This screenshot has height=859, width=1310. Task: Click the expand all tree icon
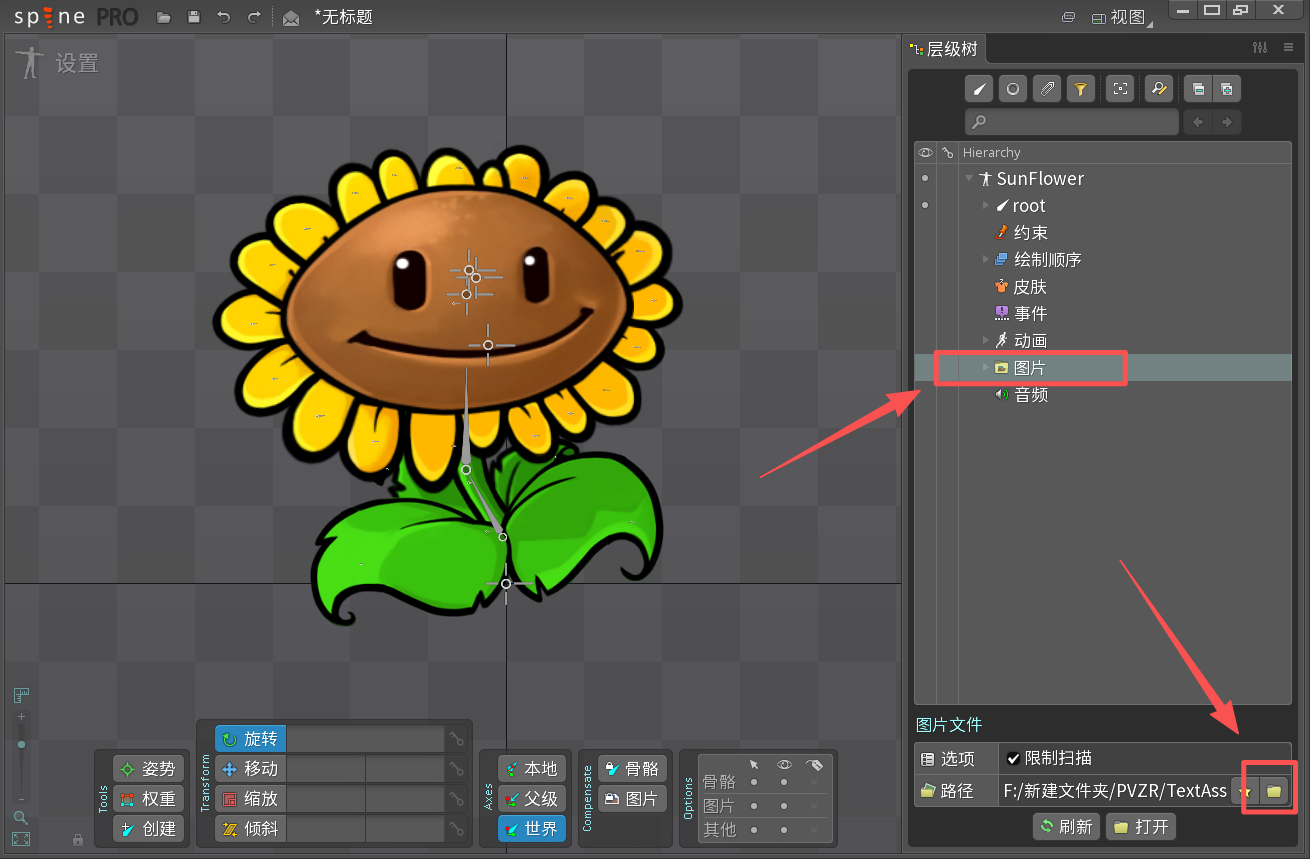[x=1226, y=89]
